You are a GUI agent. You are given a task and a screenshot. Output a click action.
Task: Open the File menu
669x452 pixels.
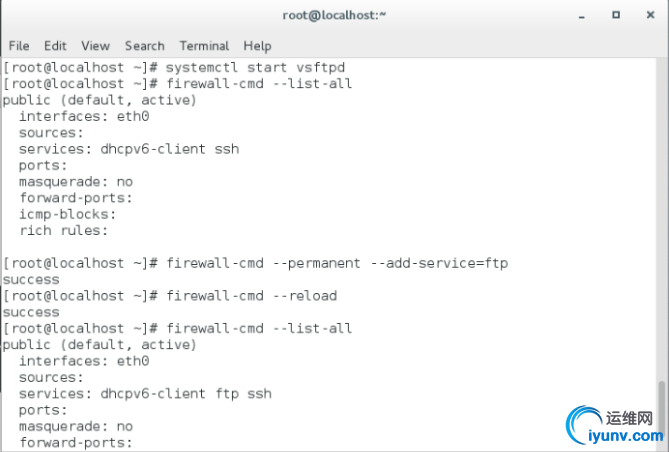tap(19, 46)
